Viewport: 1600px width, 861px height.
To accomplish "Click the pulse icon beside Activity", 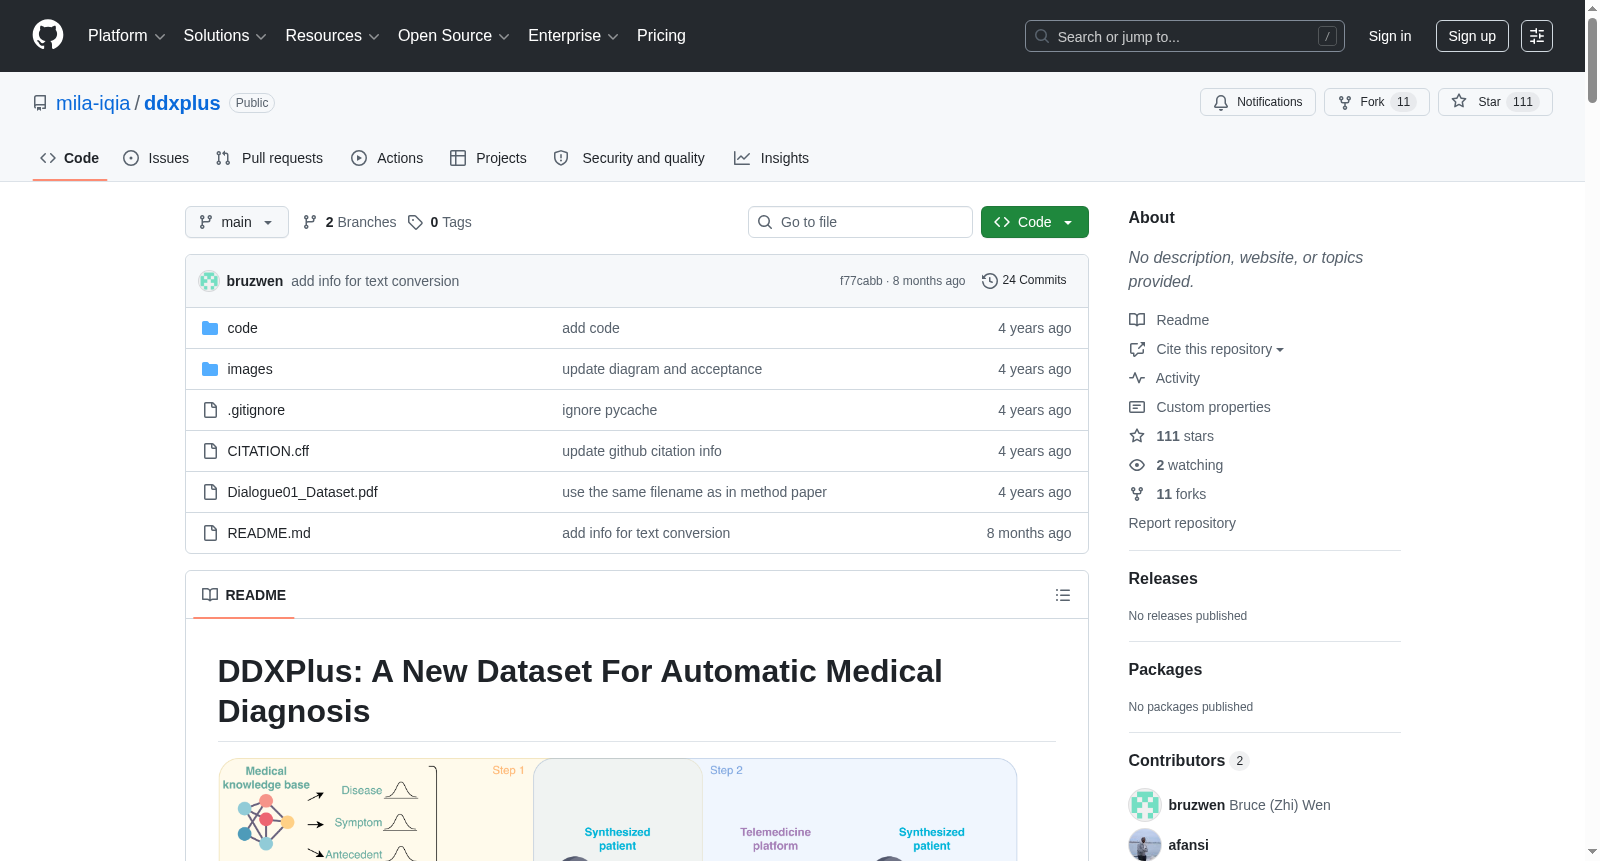I will coord(1137,378).
